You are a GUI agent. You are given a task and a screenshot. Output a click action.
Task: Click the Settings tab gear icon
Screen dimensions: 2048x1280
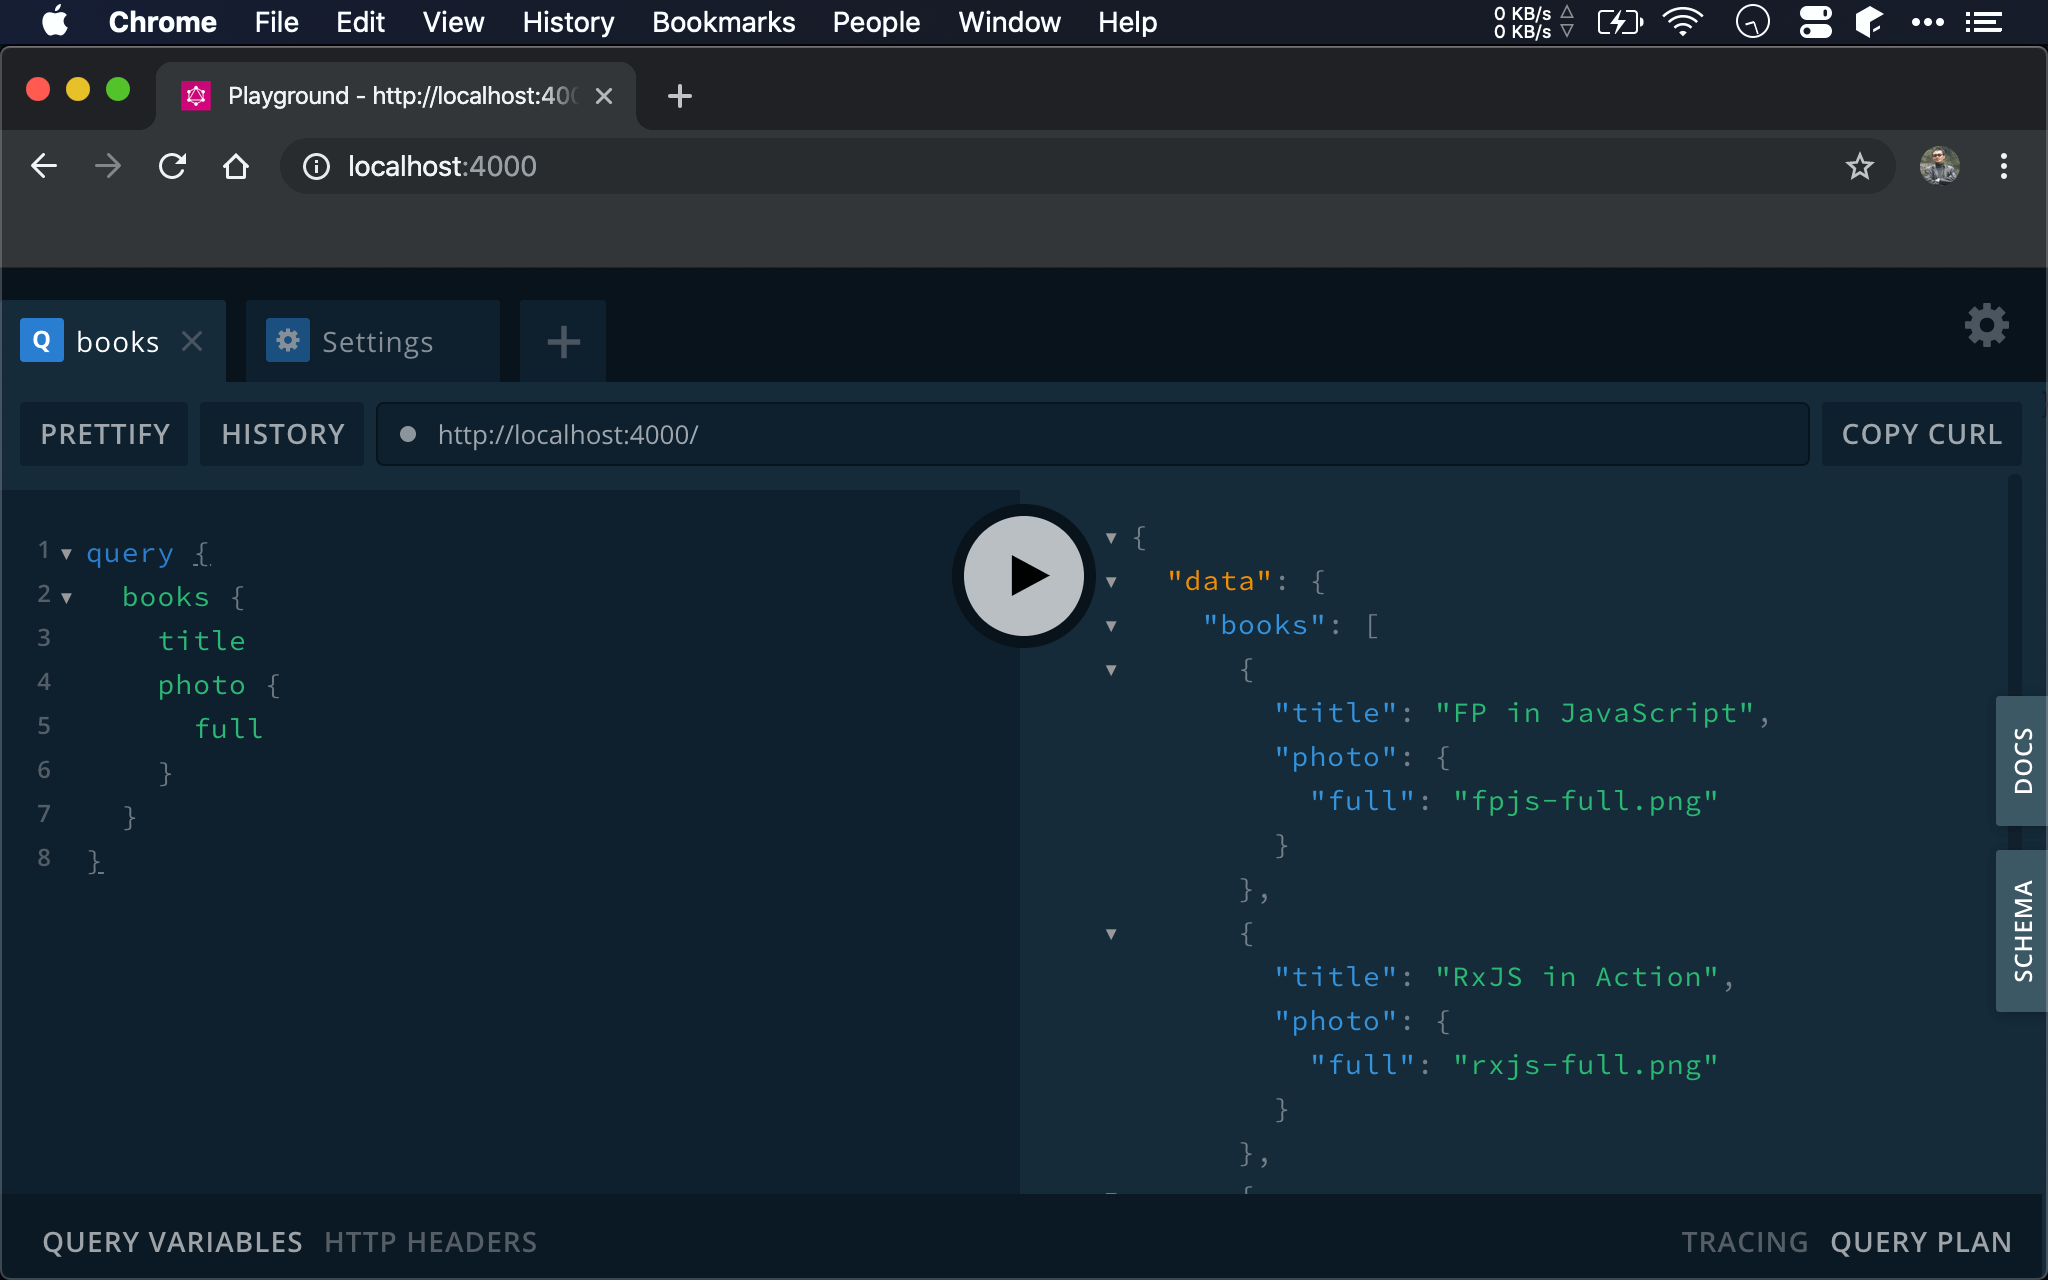[288, 341]
